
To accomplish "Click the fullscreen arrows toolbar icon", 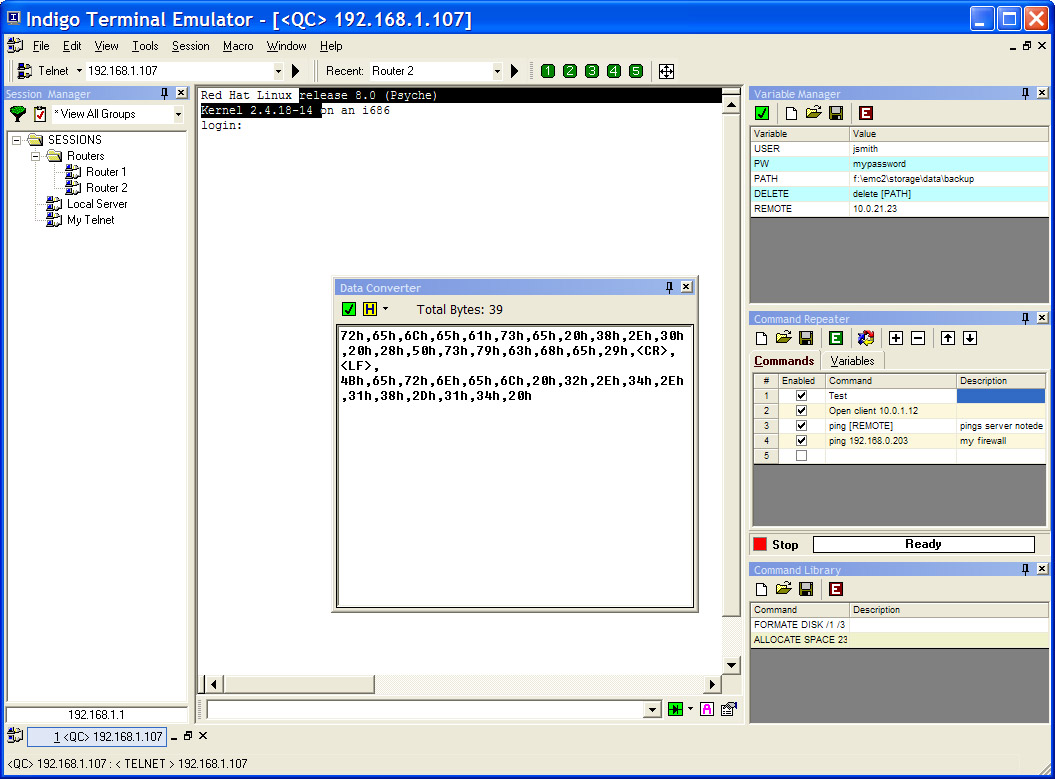I will point(666,71).
